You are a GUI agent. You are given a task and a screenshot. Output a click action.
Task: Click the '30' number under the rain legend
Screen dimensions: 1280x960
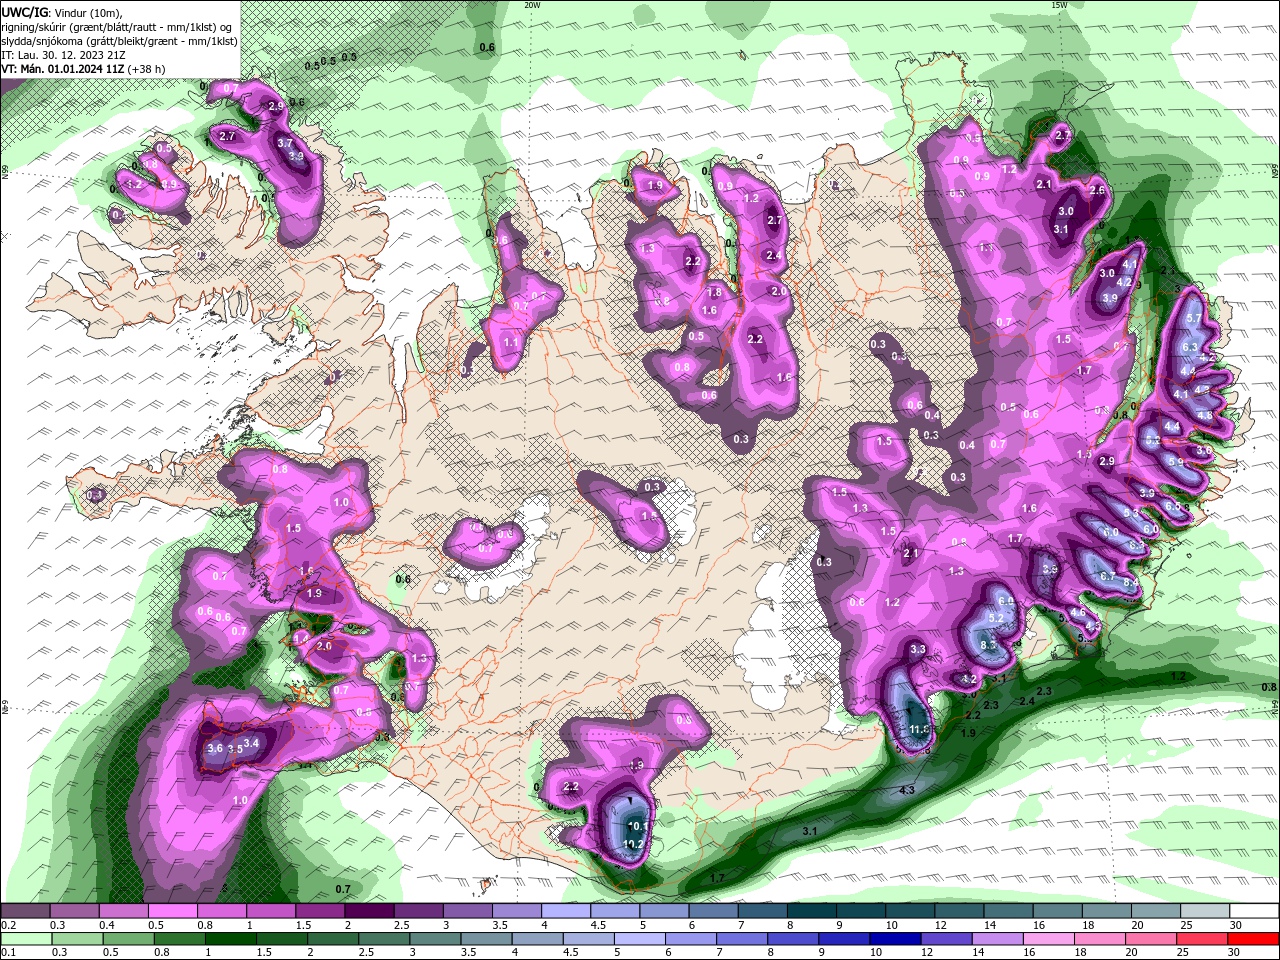coord(1235,953)
